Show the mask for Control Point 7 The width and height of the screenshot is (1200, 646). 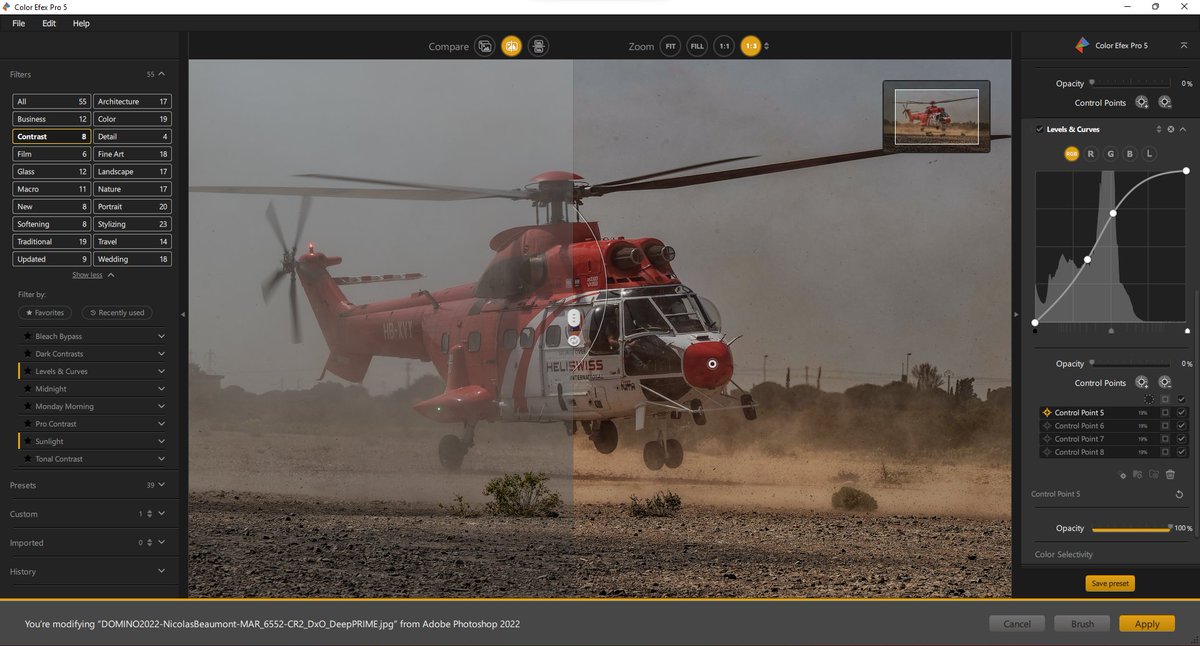[1165, 439]
